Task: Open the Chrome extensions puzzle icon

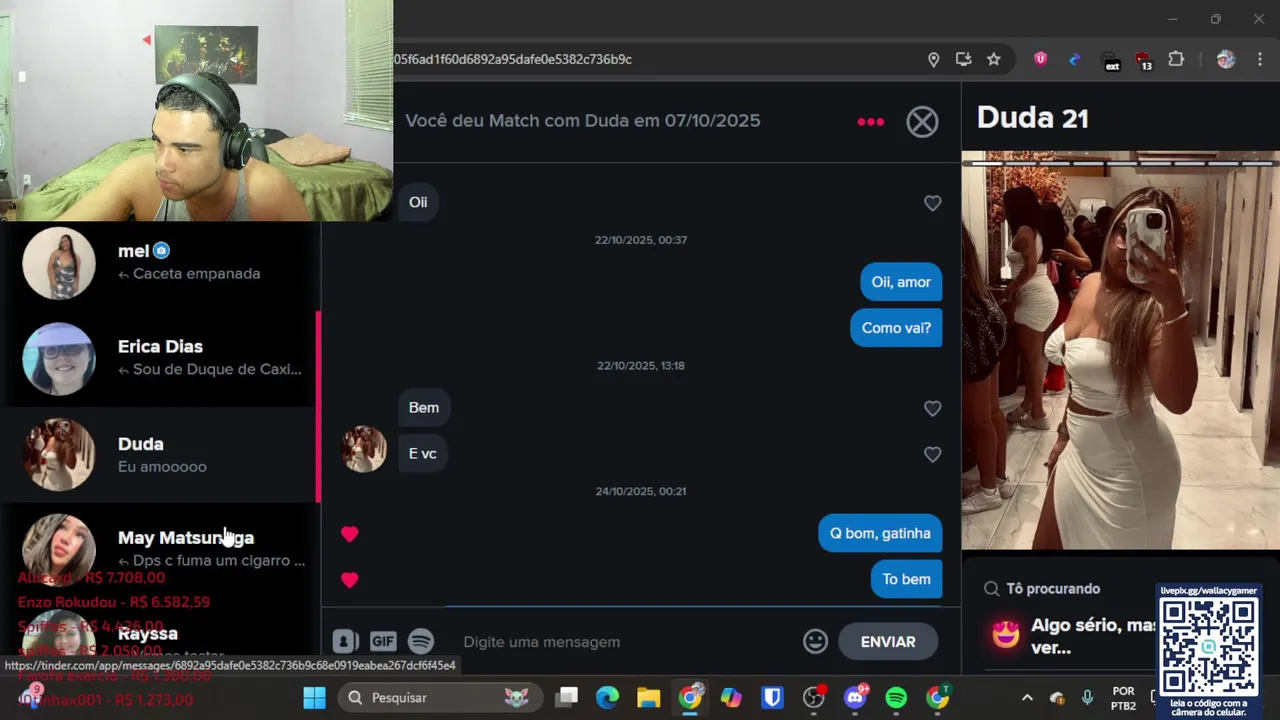Action: pos(1176,59)
